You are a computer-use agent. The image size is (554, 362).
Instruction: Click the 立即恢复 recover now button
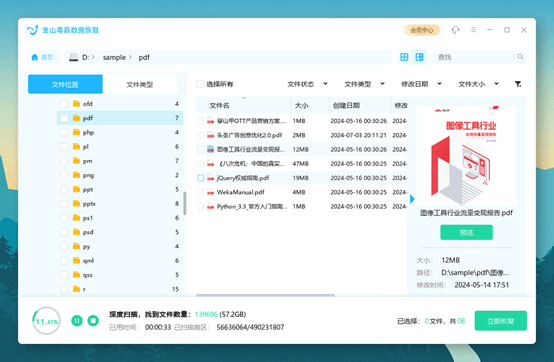[501, 321]
